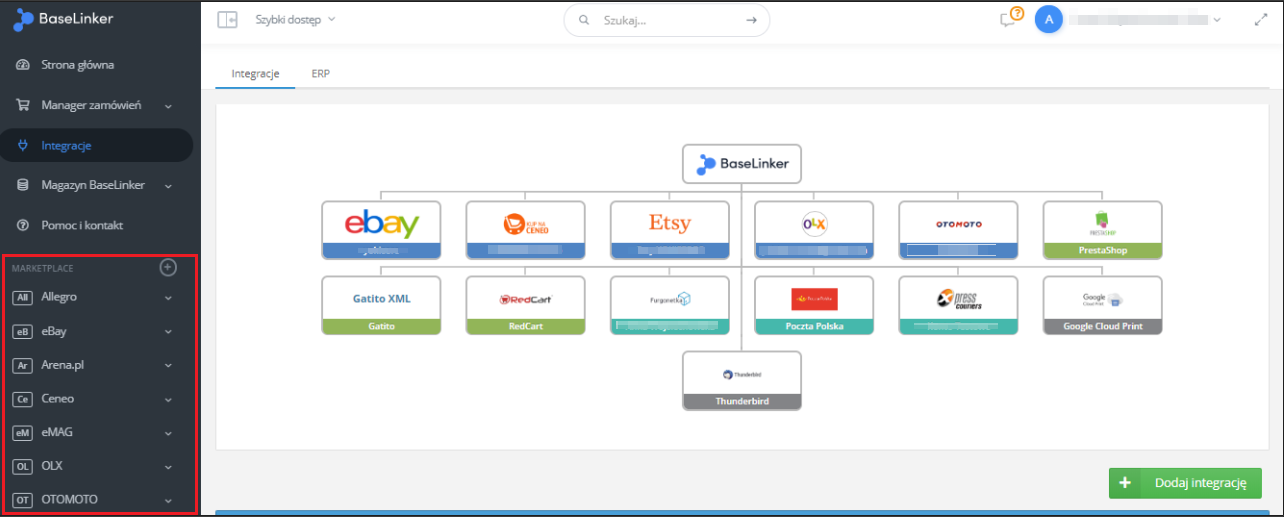This screenshot has width=1284, height=517.
Task: Focus the Szukaj search field
Action: click(667, 19)
